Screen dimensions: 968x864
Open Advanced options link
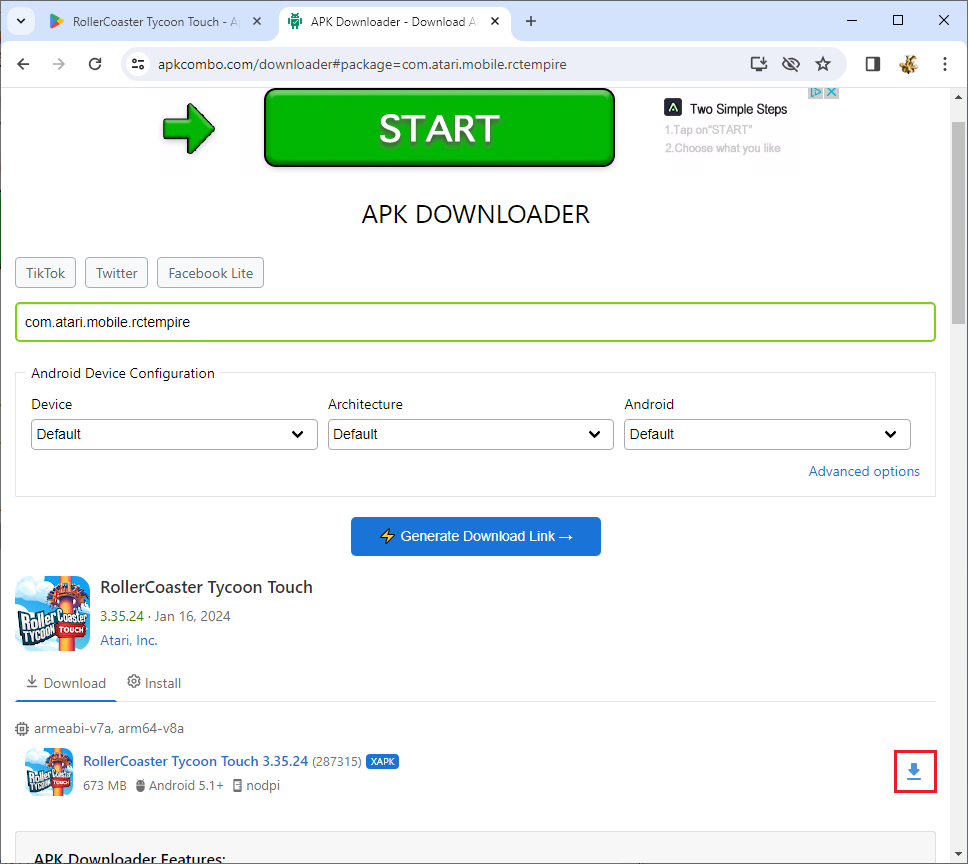tap(864, 471)
